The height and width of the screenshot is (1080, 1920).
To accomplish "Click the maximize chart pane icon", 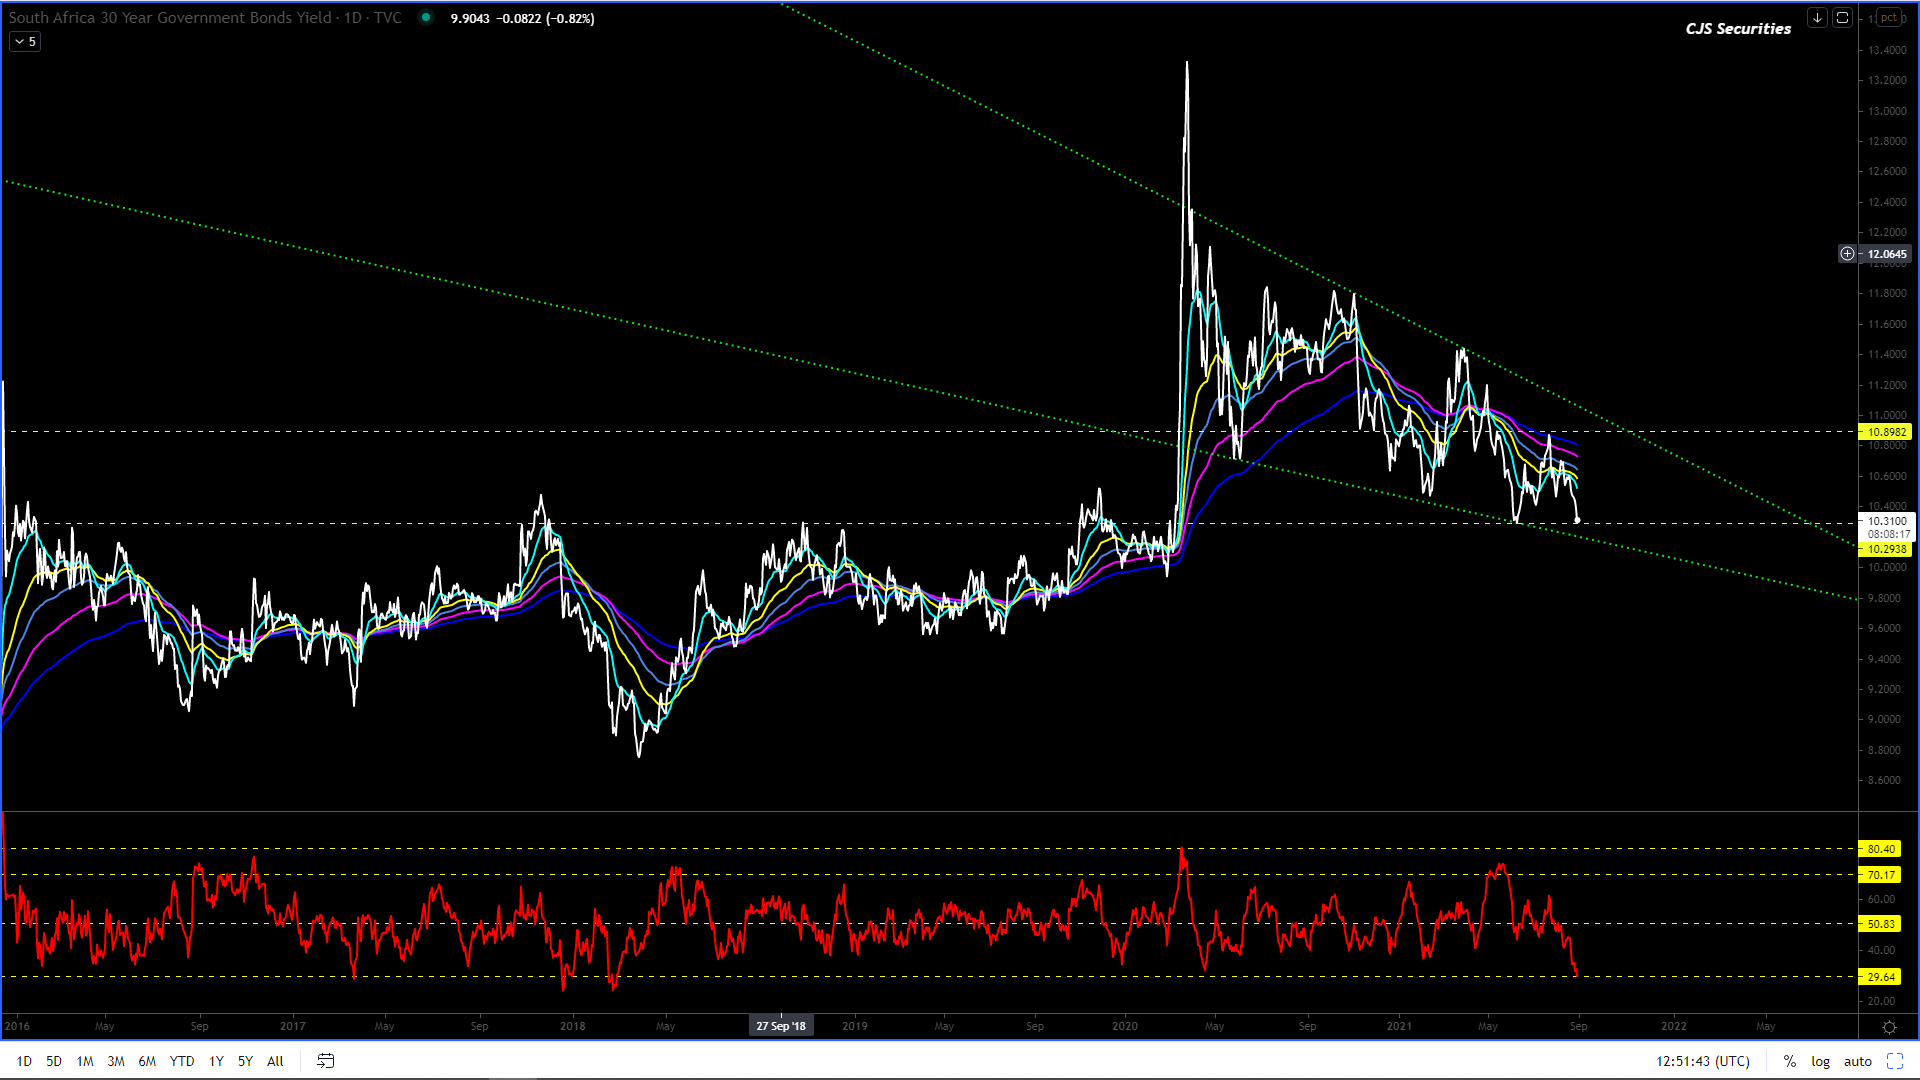I will pos(1842,18).
